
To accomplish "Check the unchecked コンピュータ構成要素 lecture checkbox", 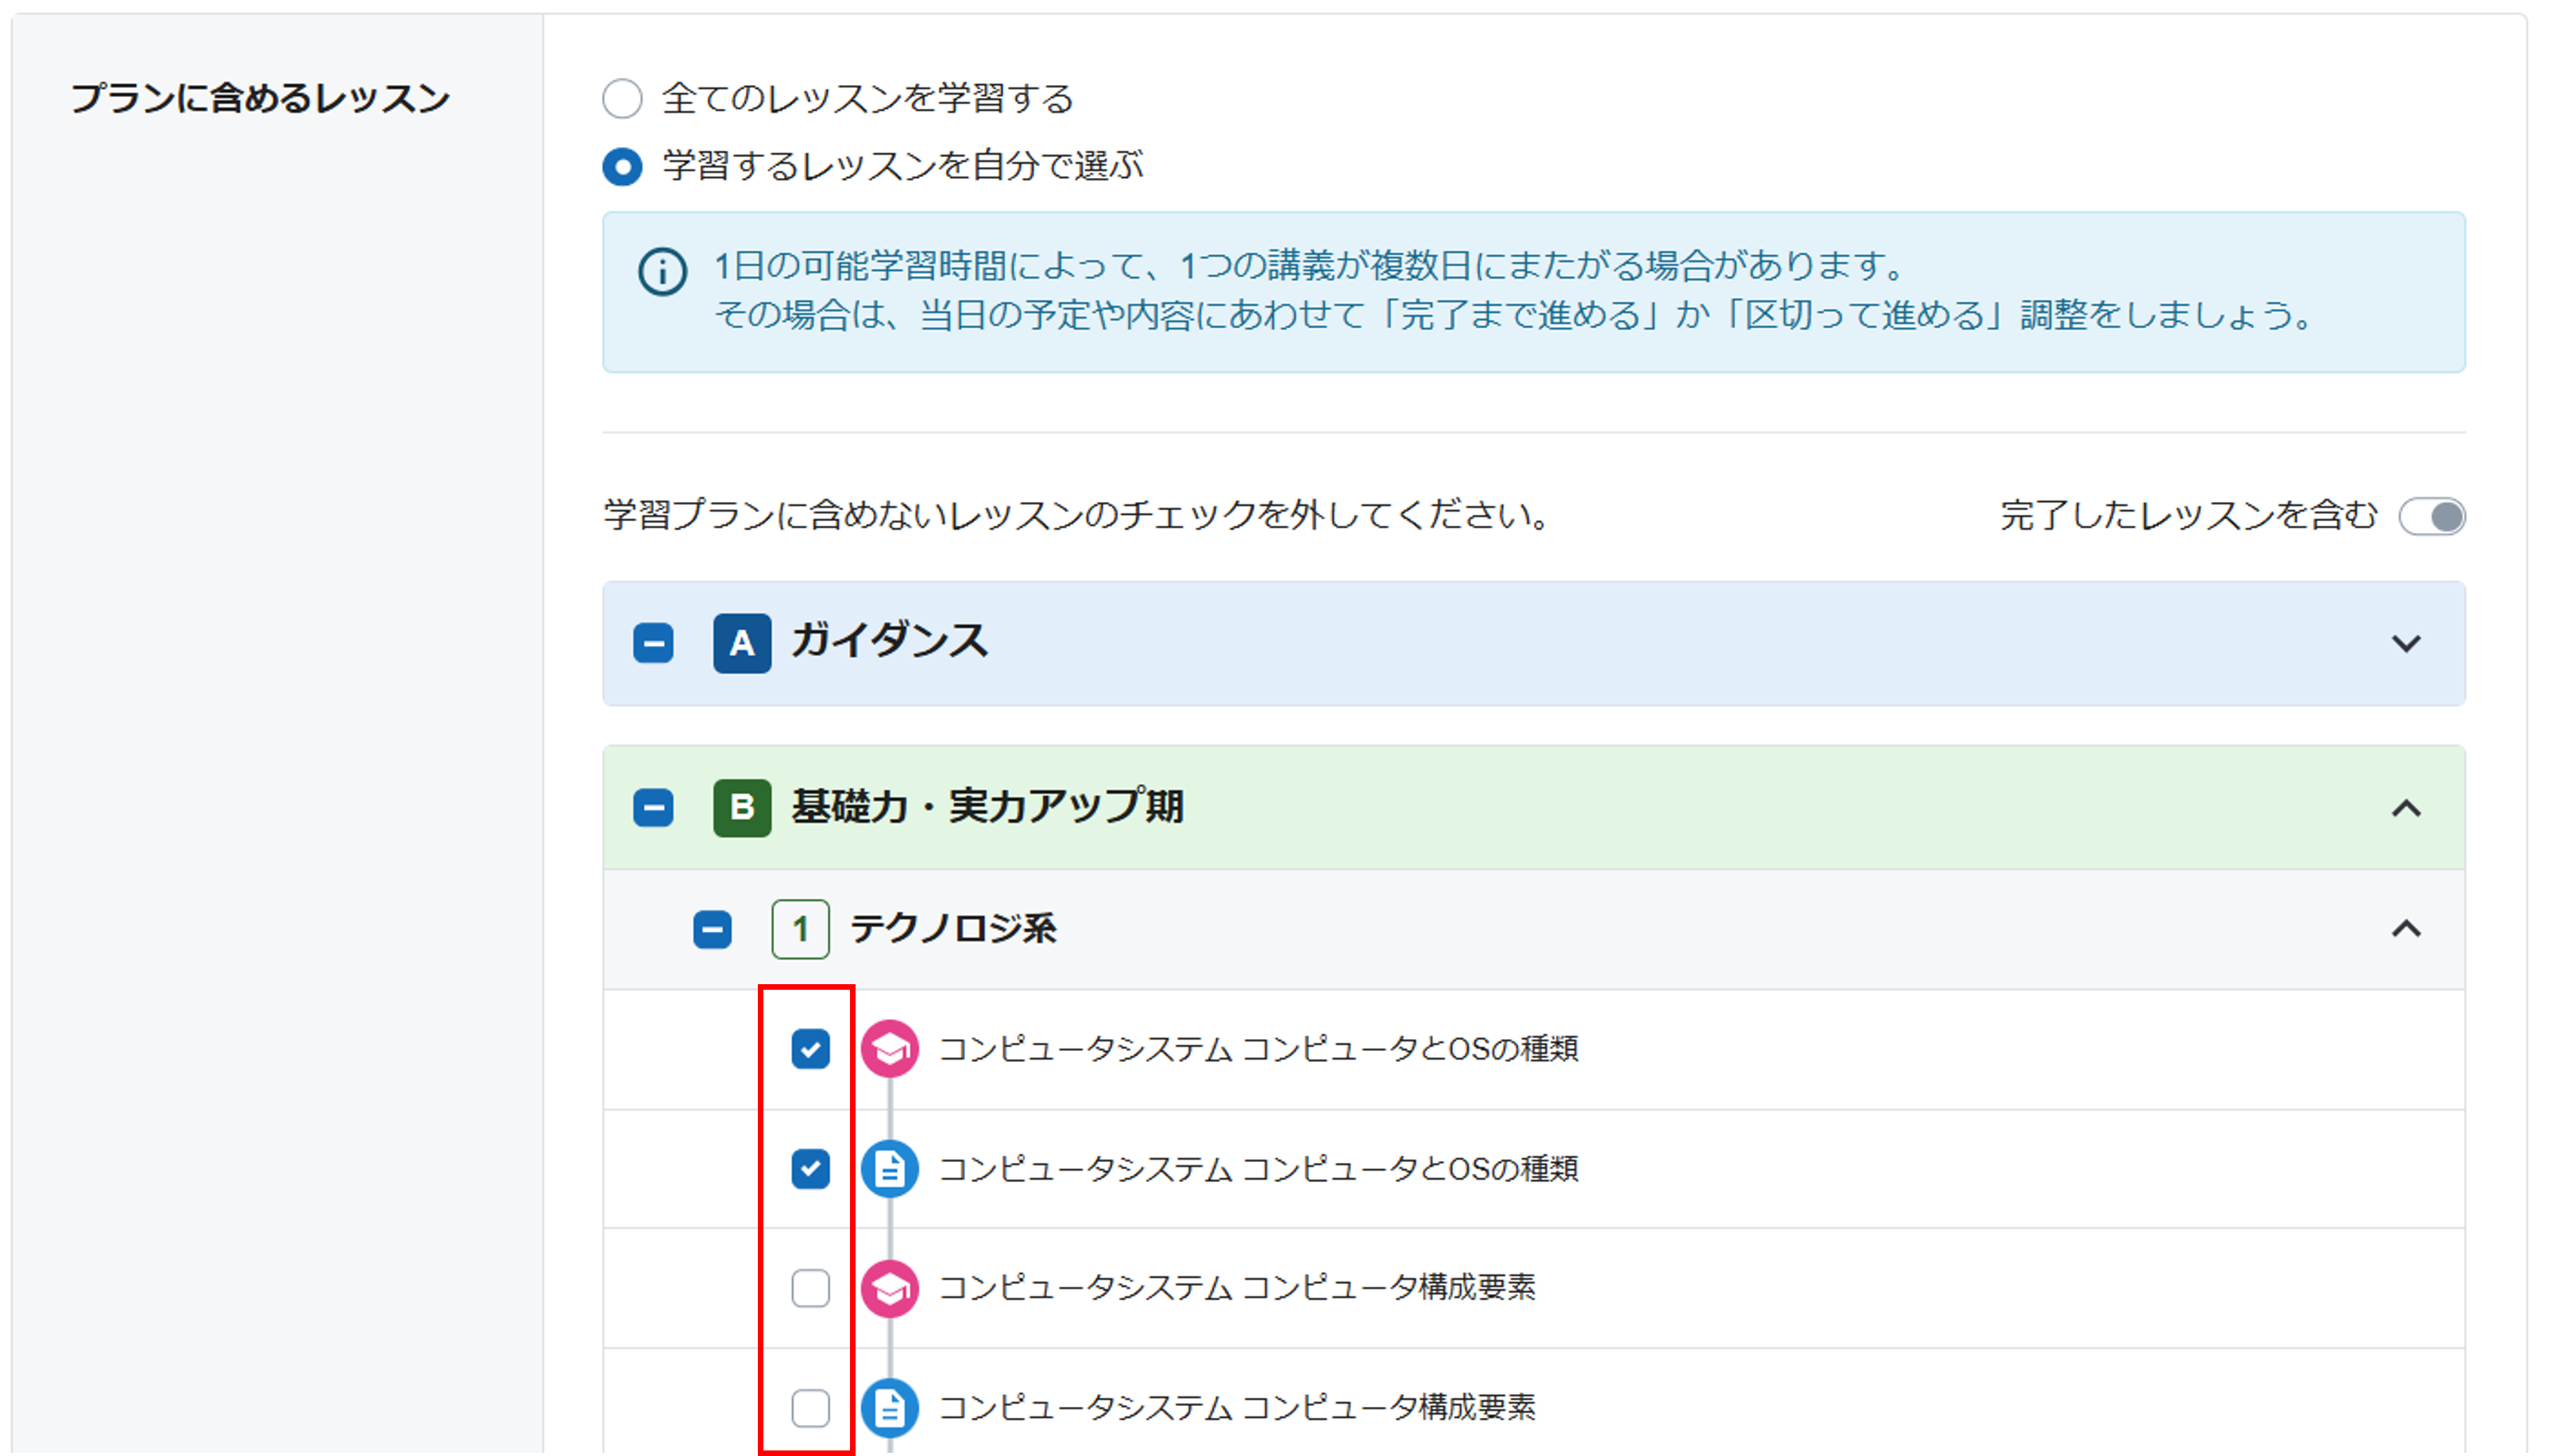I will pos(810,1288).
